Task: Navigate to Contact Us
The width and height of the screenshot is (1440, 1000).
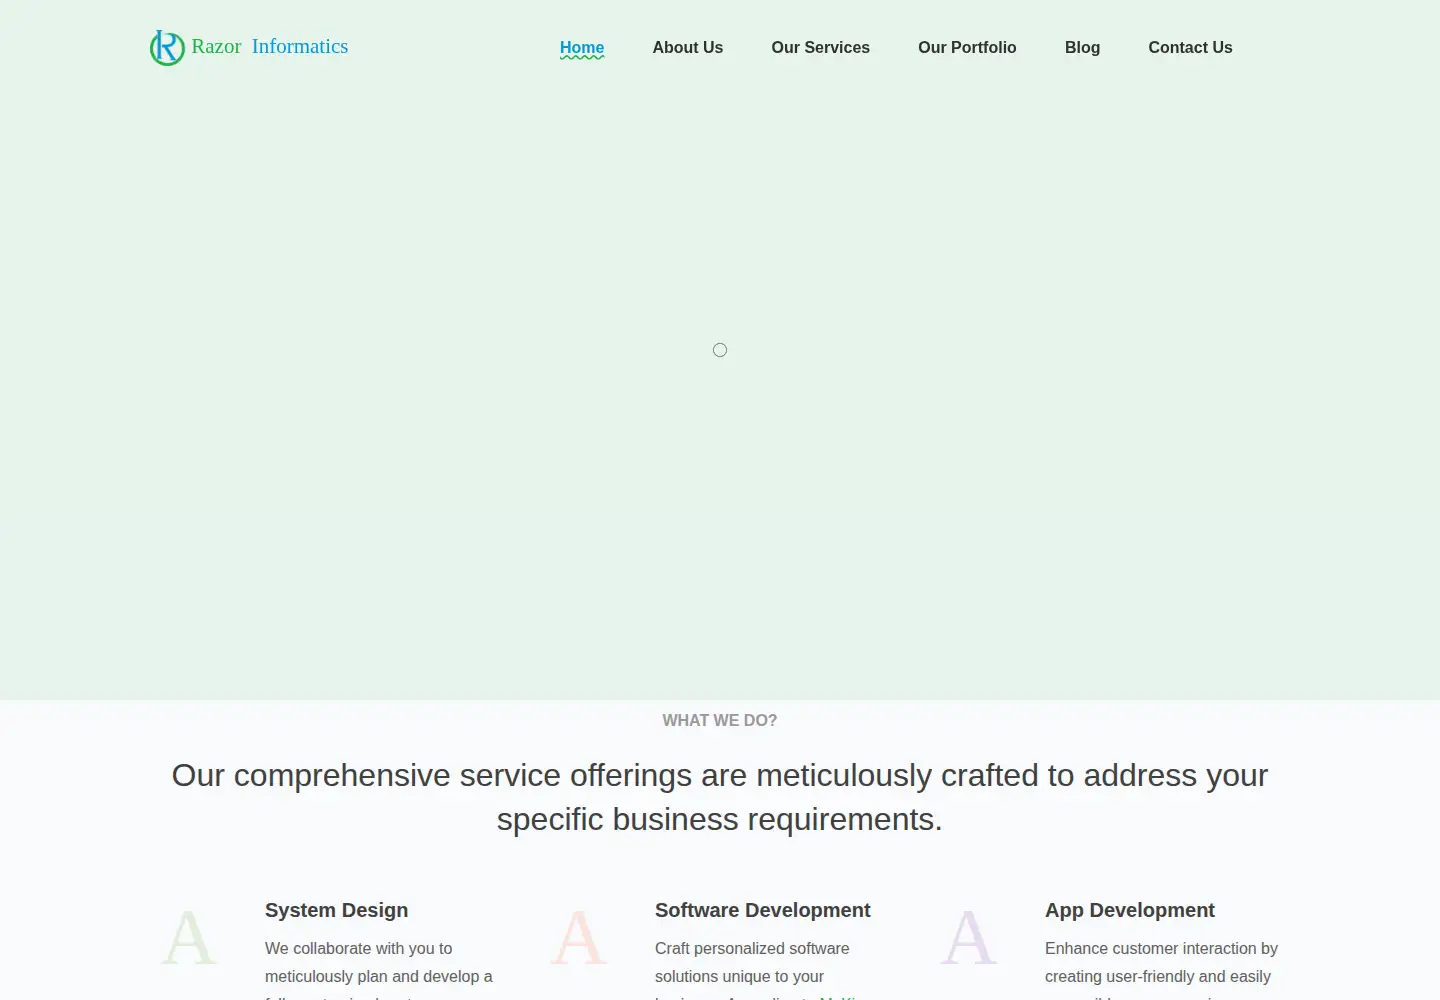Action: (1190, 48)
